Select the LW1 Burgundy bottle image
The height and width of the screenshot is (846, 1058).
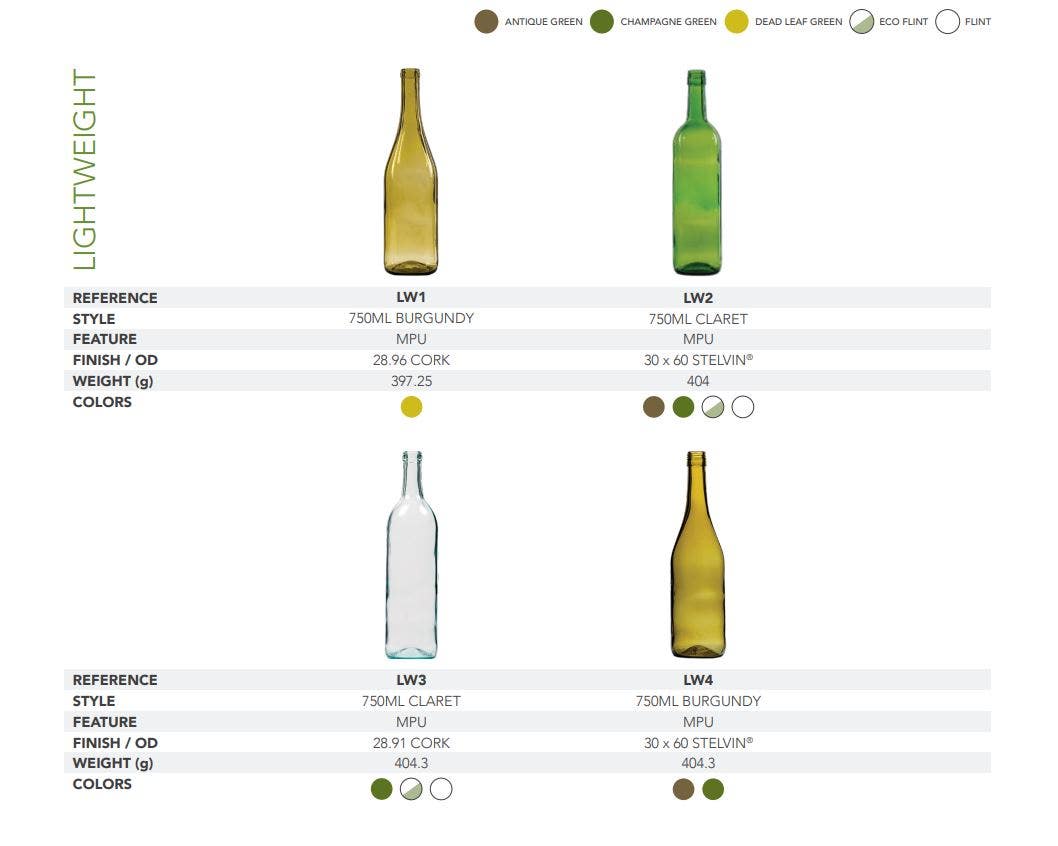(411, 171)
